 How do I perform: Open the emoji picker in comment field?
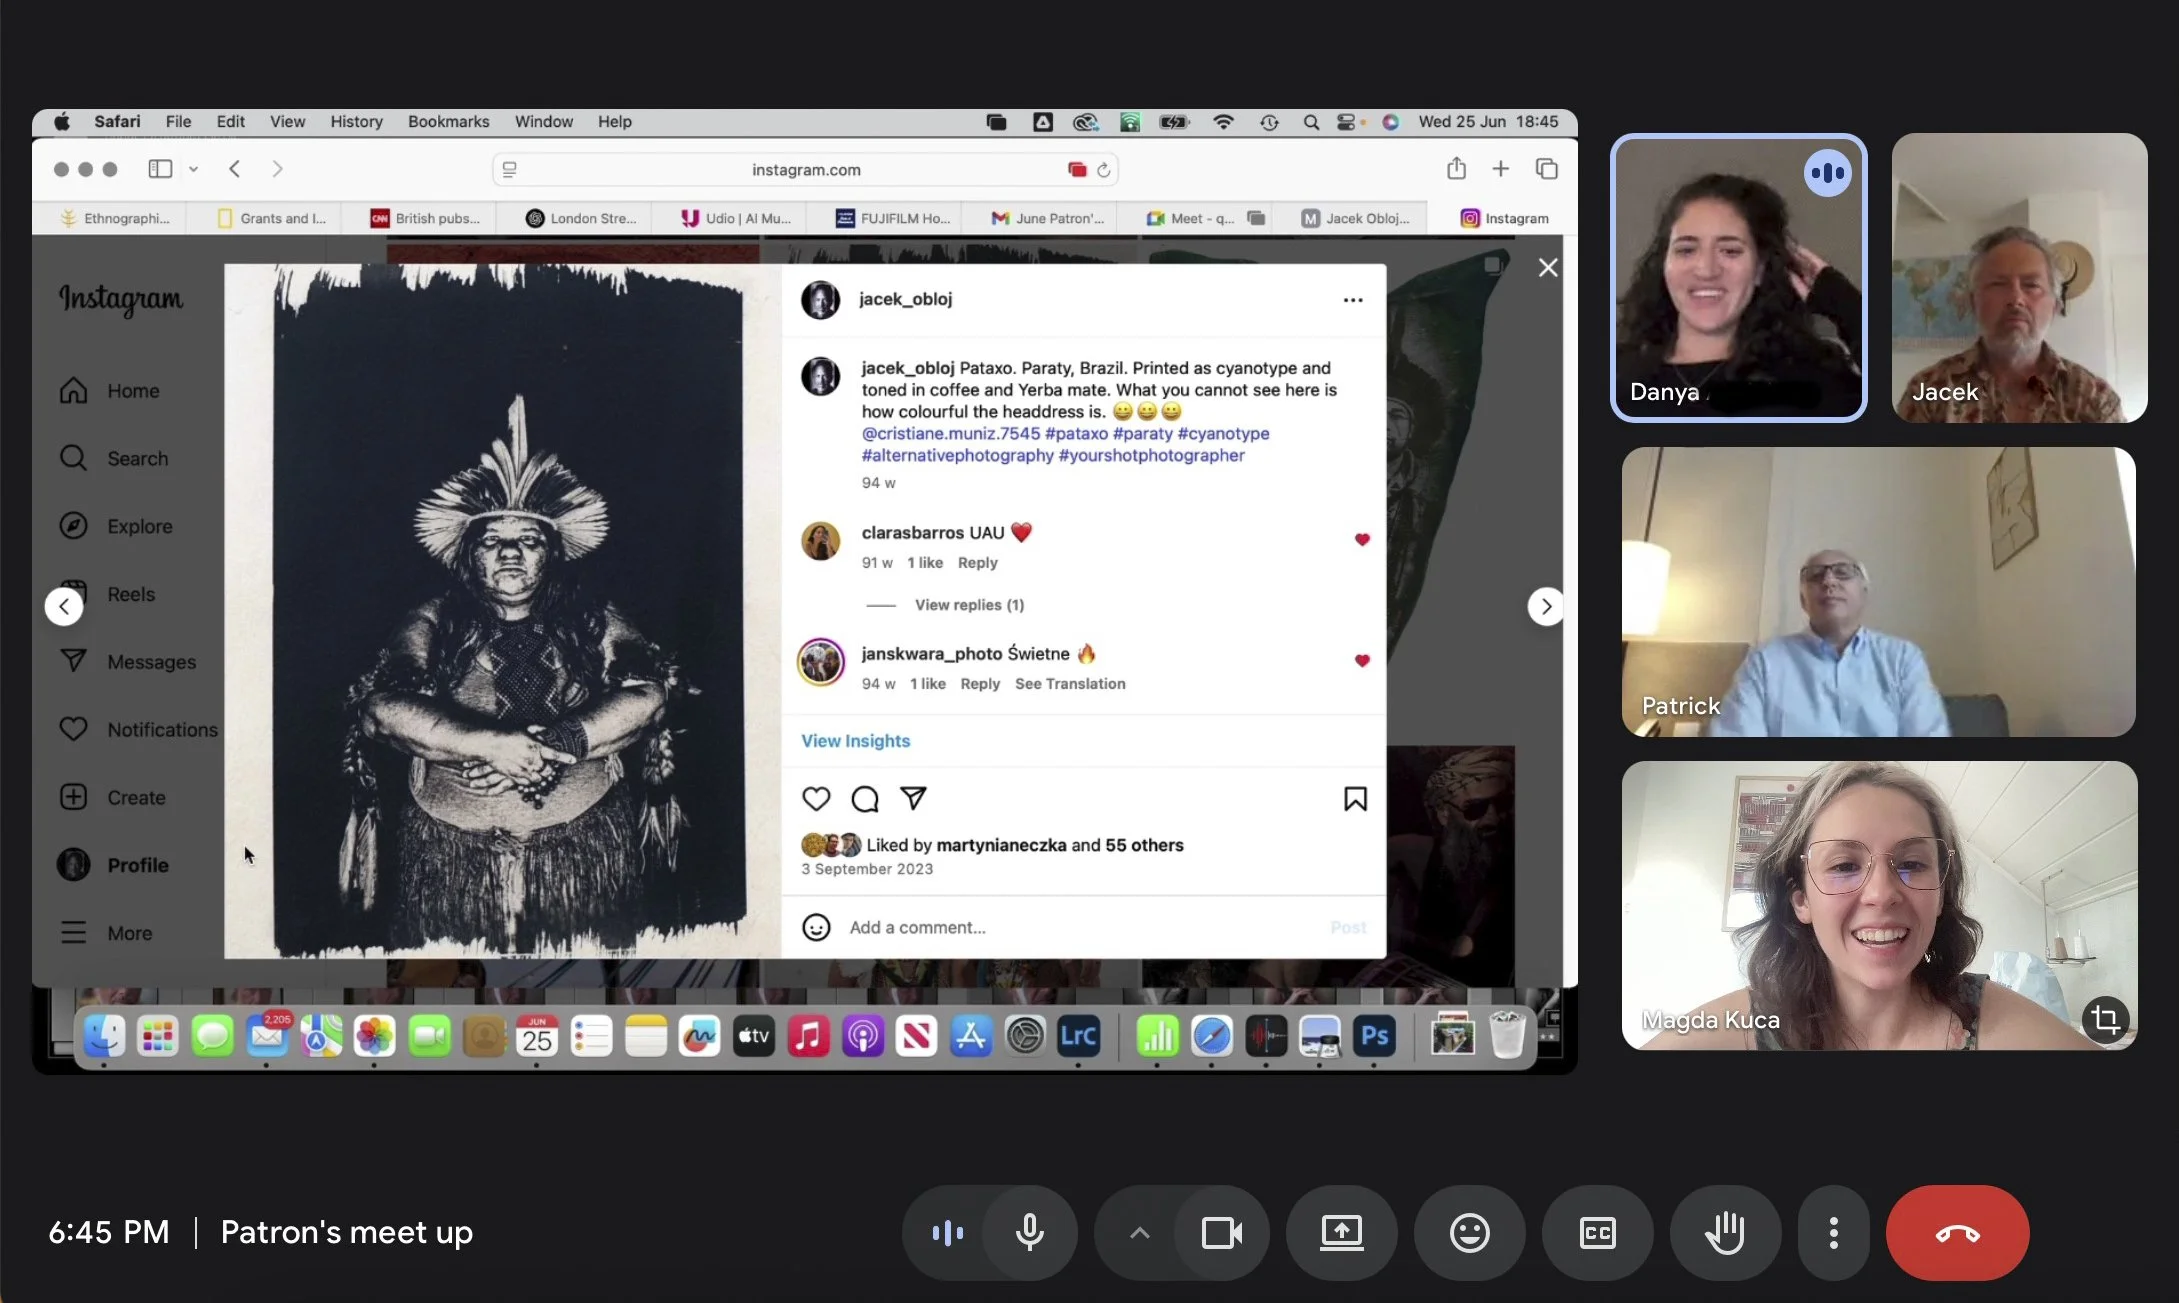[816, 927]
